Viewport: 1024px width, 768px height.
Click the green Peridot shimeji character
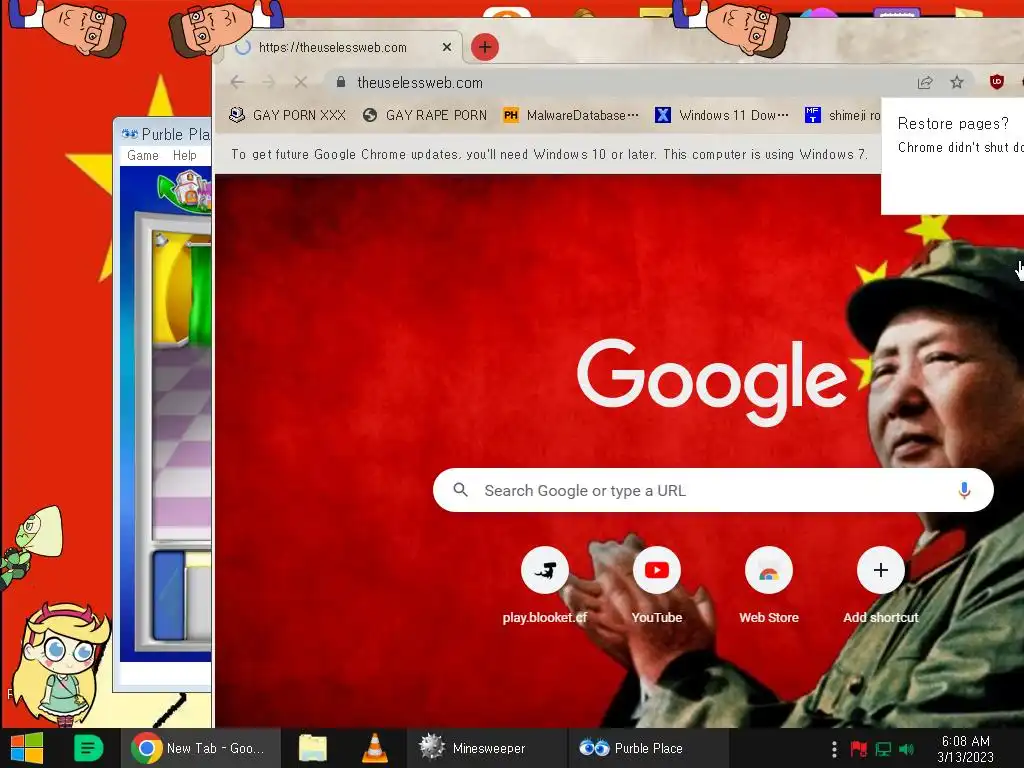coord(29,545)
